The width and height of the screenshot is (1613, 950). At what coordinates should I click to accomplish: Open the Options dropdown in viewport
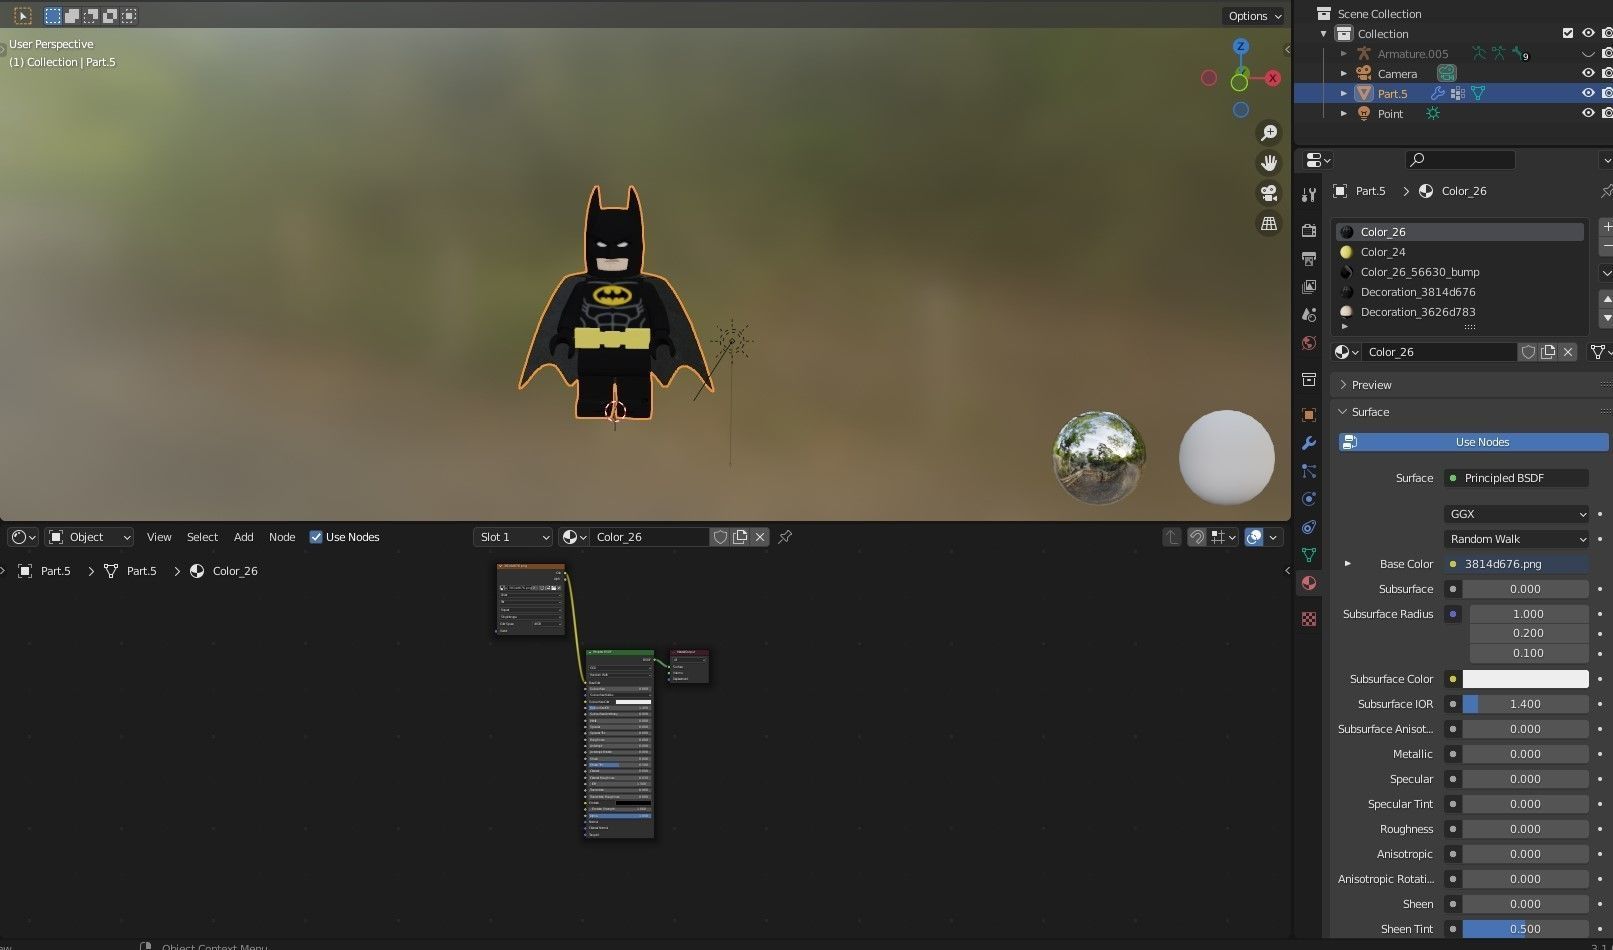pyautogui.click(x=1254, y=15)
